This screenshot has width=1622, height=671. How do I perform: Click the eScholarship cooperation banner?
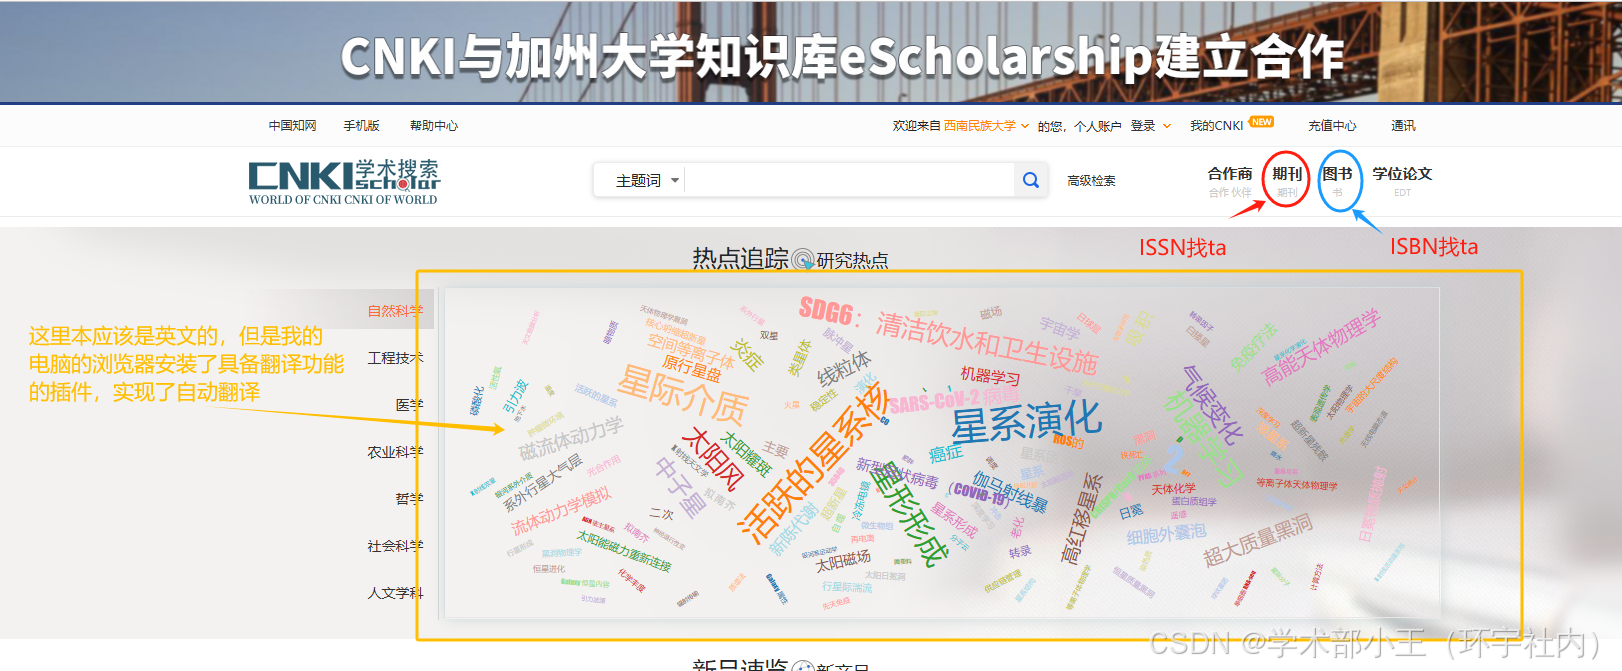pos(811,51)
